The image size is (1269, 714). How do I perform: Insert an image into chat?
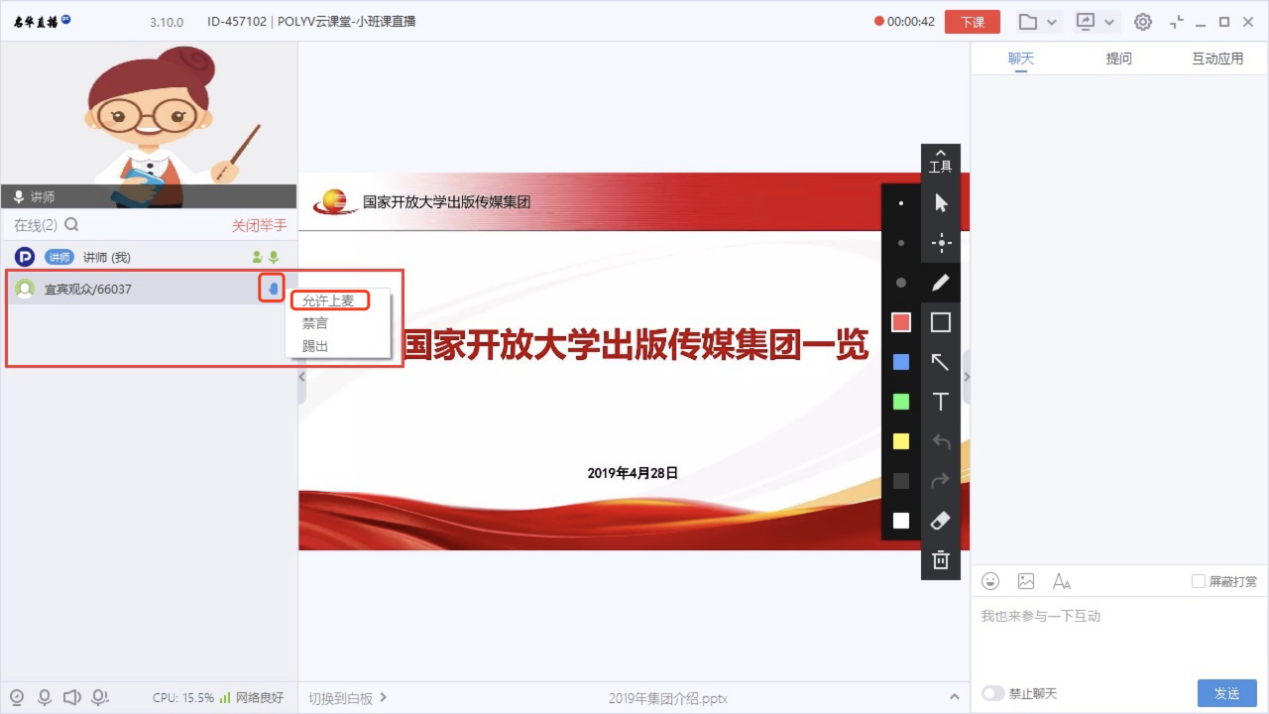[x=1026, y=581]
